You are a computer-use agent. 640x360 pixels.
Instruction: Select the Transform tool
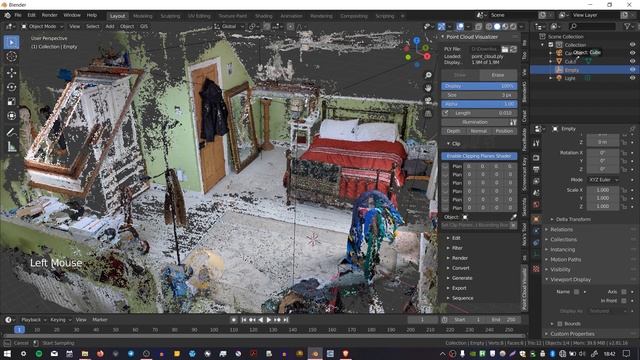coord(11,116)
